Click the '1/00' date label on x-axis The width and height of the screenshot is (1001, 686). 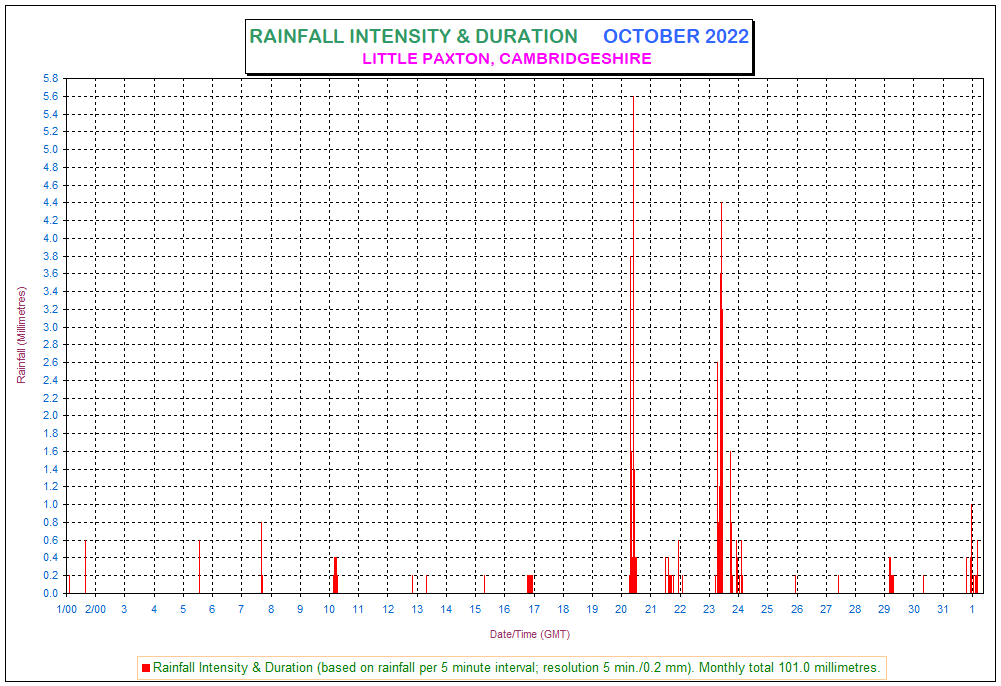coord(66,609)
